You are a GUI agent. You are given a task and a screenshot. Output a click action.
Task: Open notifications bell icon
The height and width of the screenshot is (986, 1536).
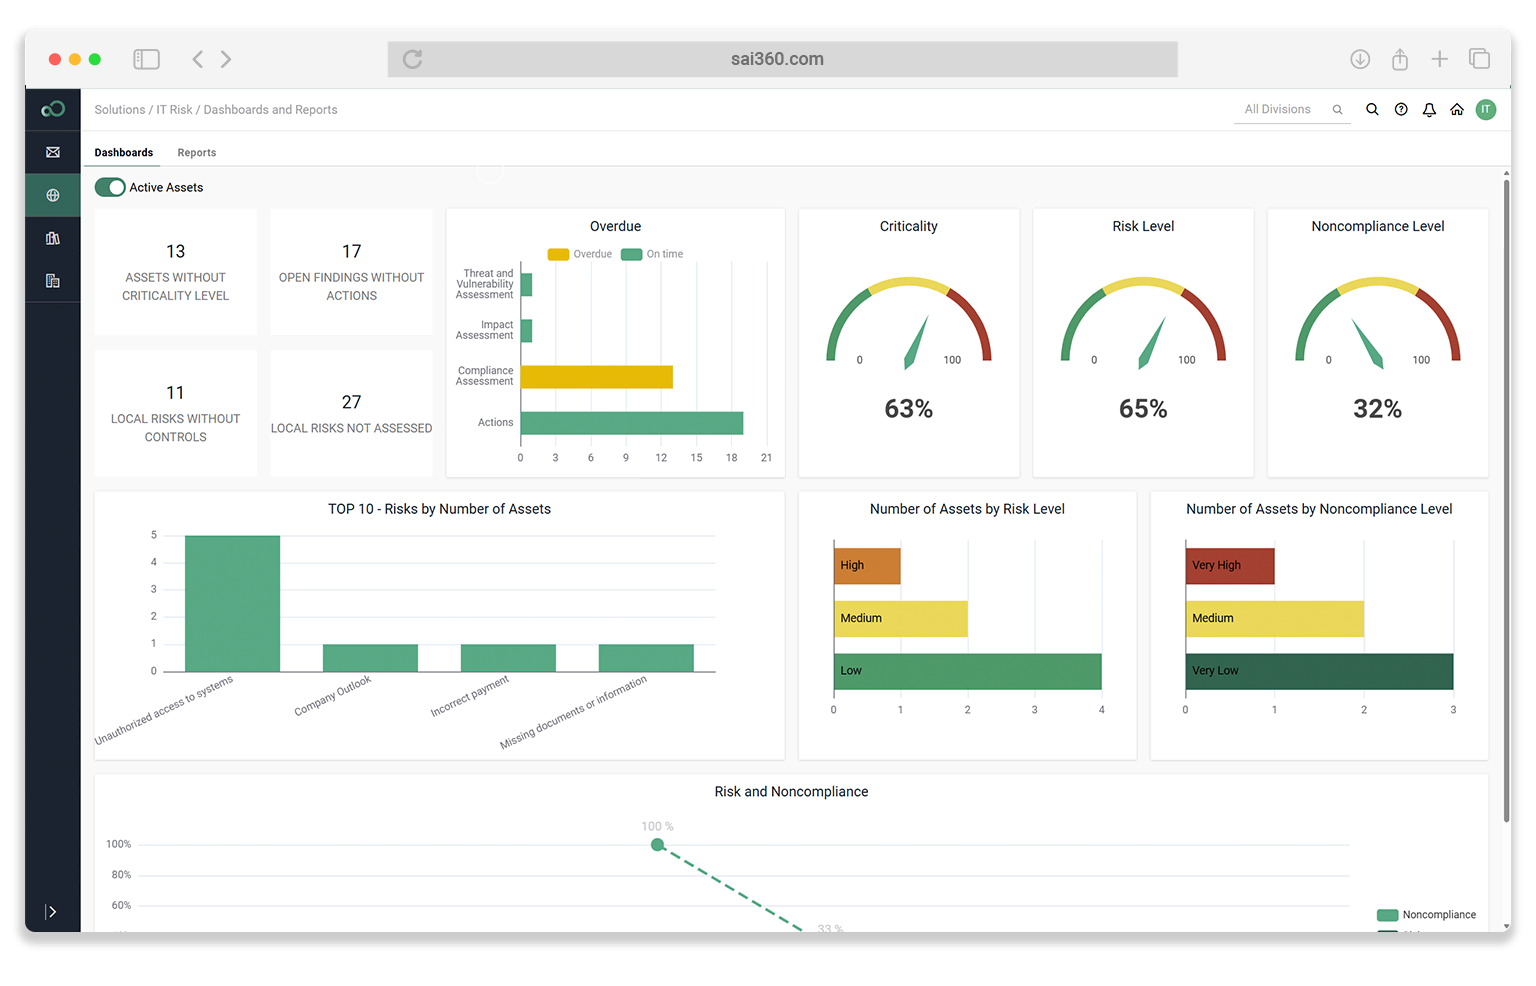pyautogui.click(x=1429, y=110)
